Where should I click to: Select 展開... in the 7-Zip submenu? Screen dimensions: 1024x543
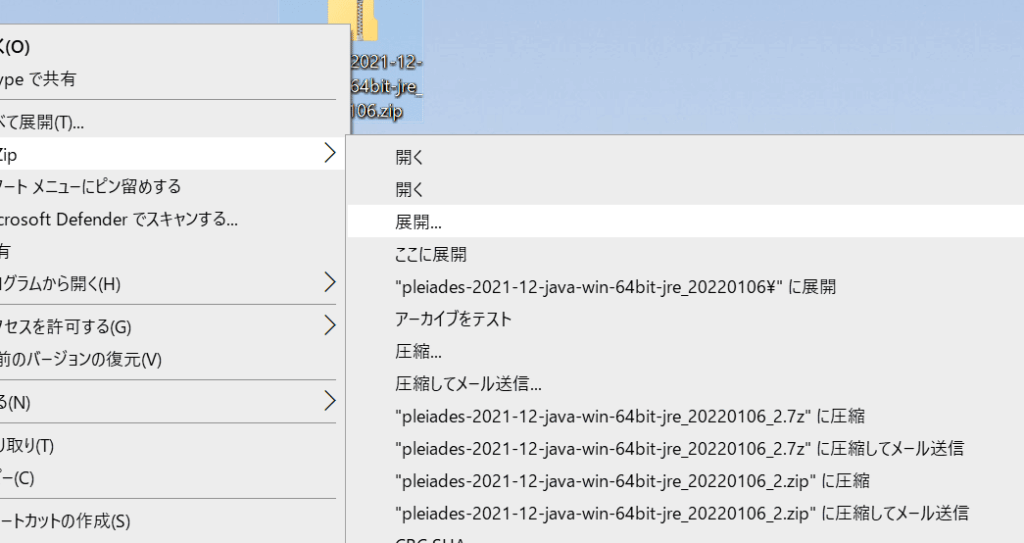[x=418, y=222]
